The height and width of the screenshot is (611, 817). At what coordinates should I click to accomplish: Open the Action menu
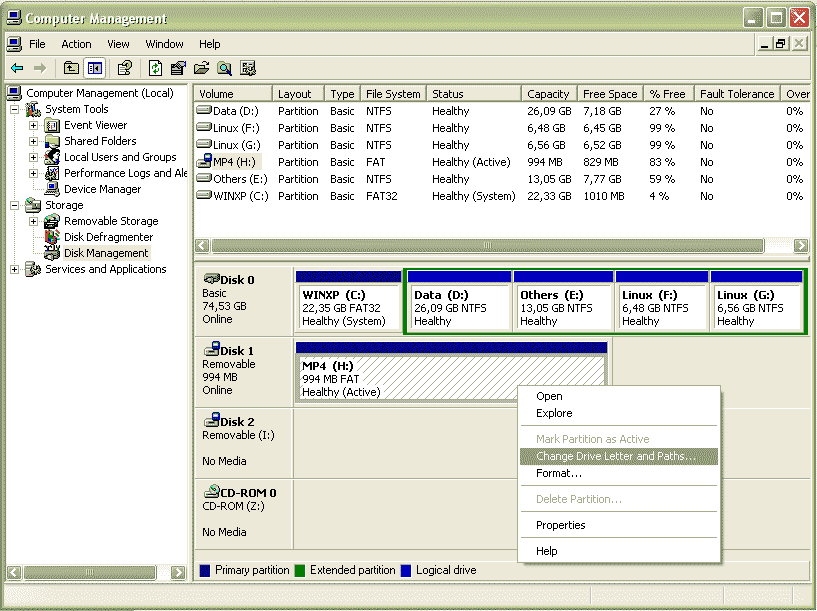pyautogui.click(x=76, y=44)
